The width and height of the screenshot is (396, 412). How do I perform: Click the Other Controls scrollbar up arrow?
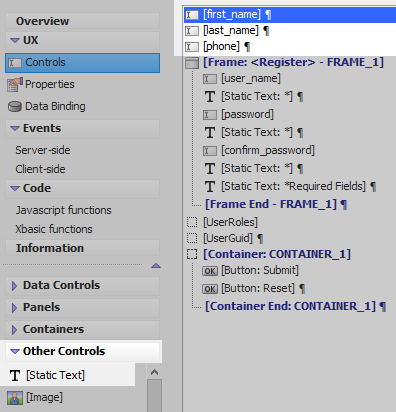(154, 372)
